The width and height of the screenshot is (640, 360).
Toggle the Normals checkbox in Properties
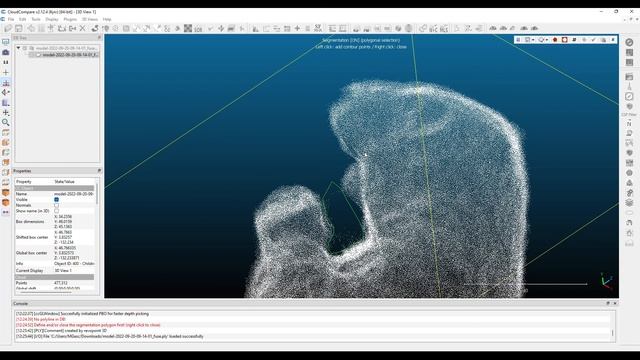[x=56, y=205]
